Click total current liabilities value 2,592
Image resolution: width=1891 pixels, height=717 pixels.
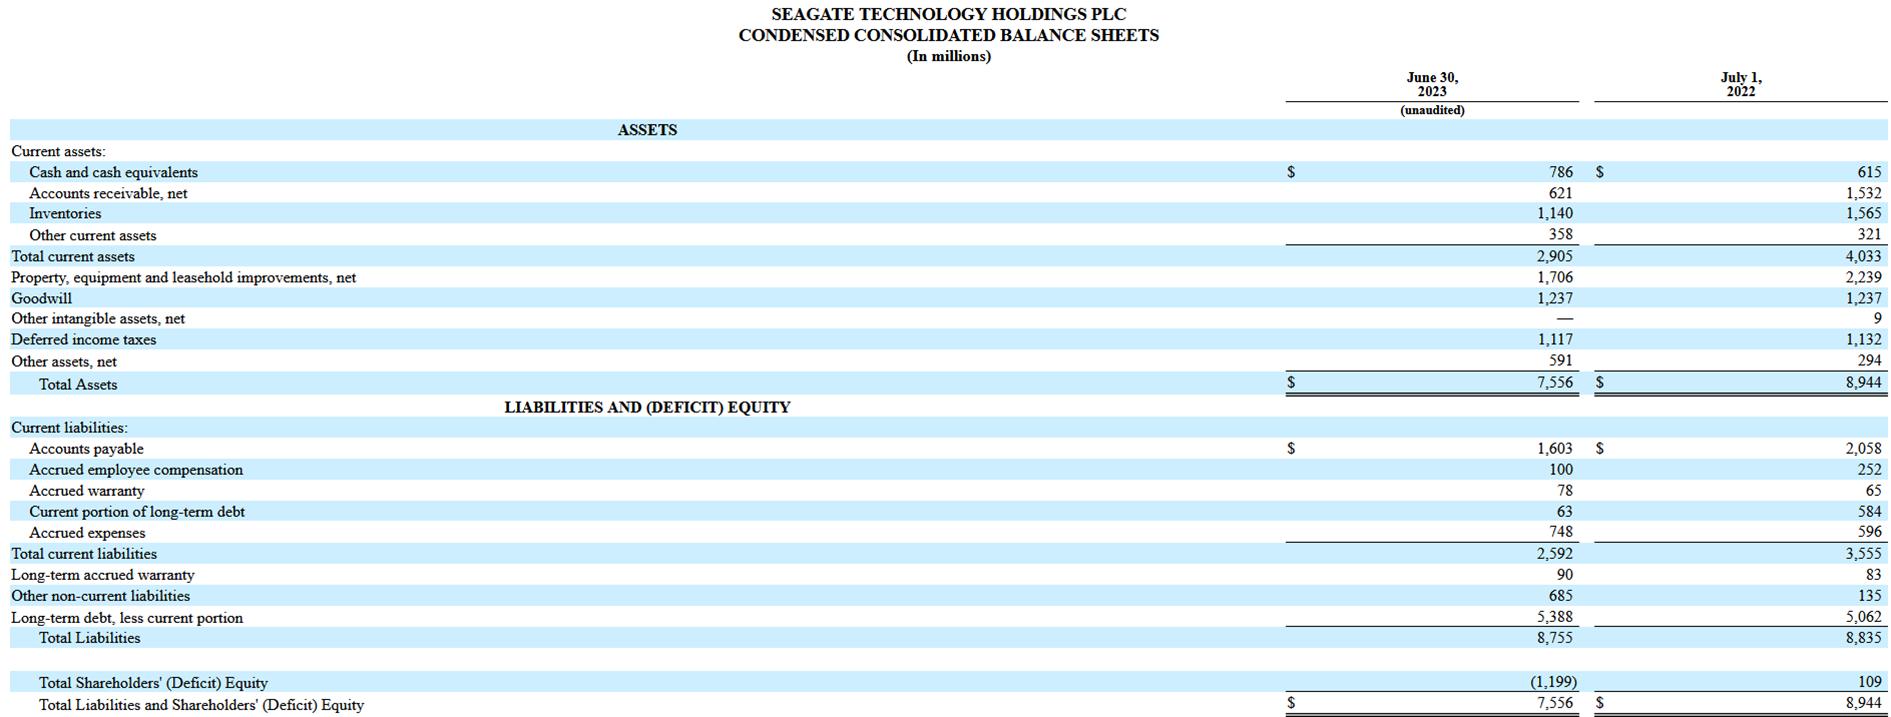click(1555, 553)
